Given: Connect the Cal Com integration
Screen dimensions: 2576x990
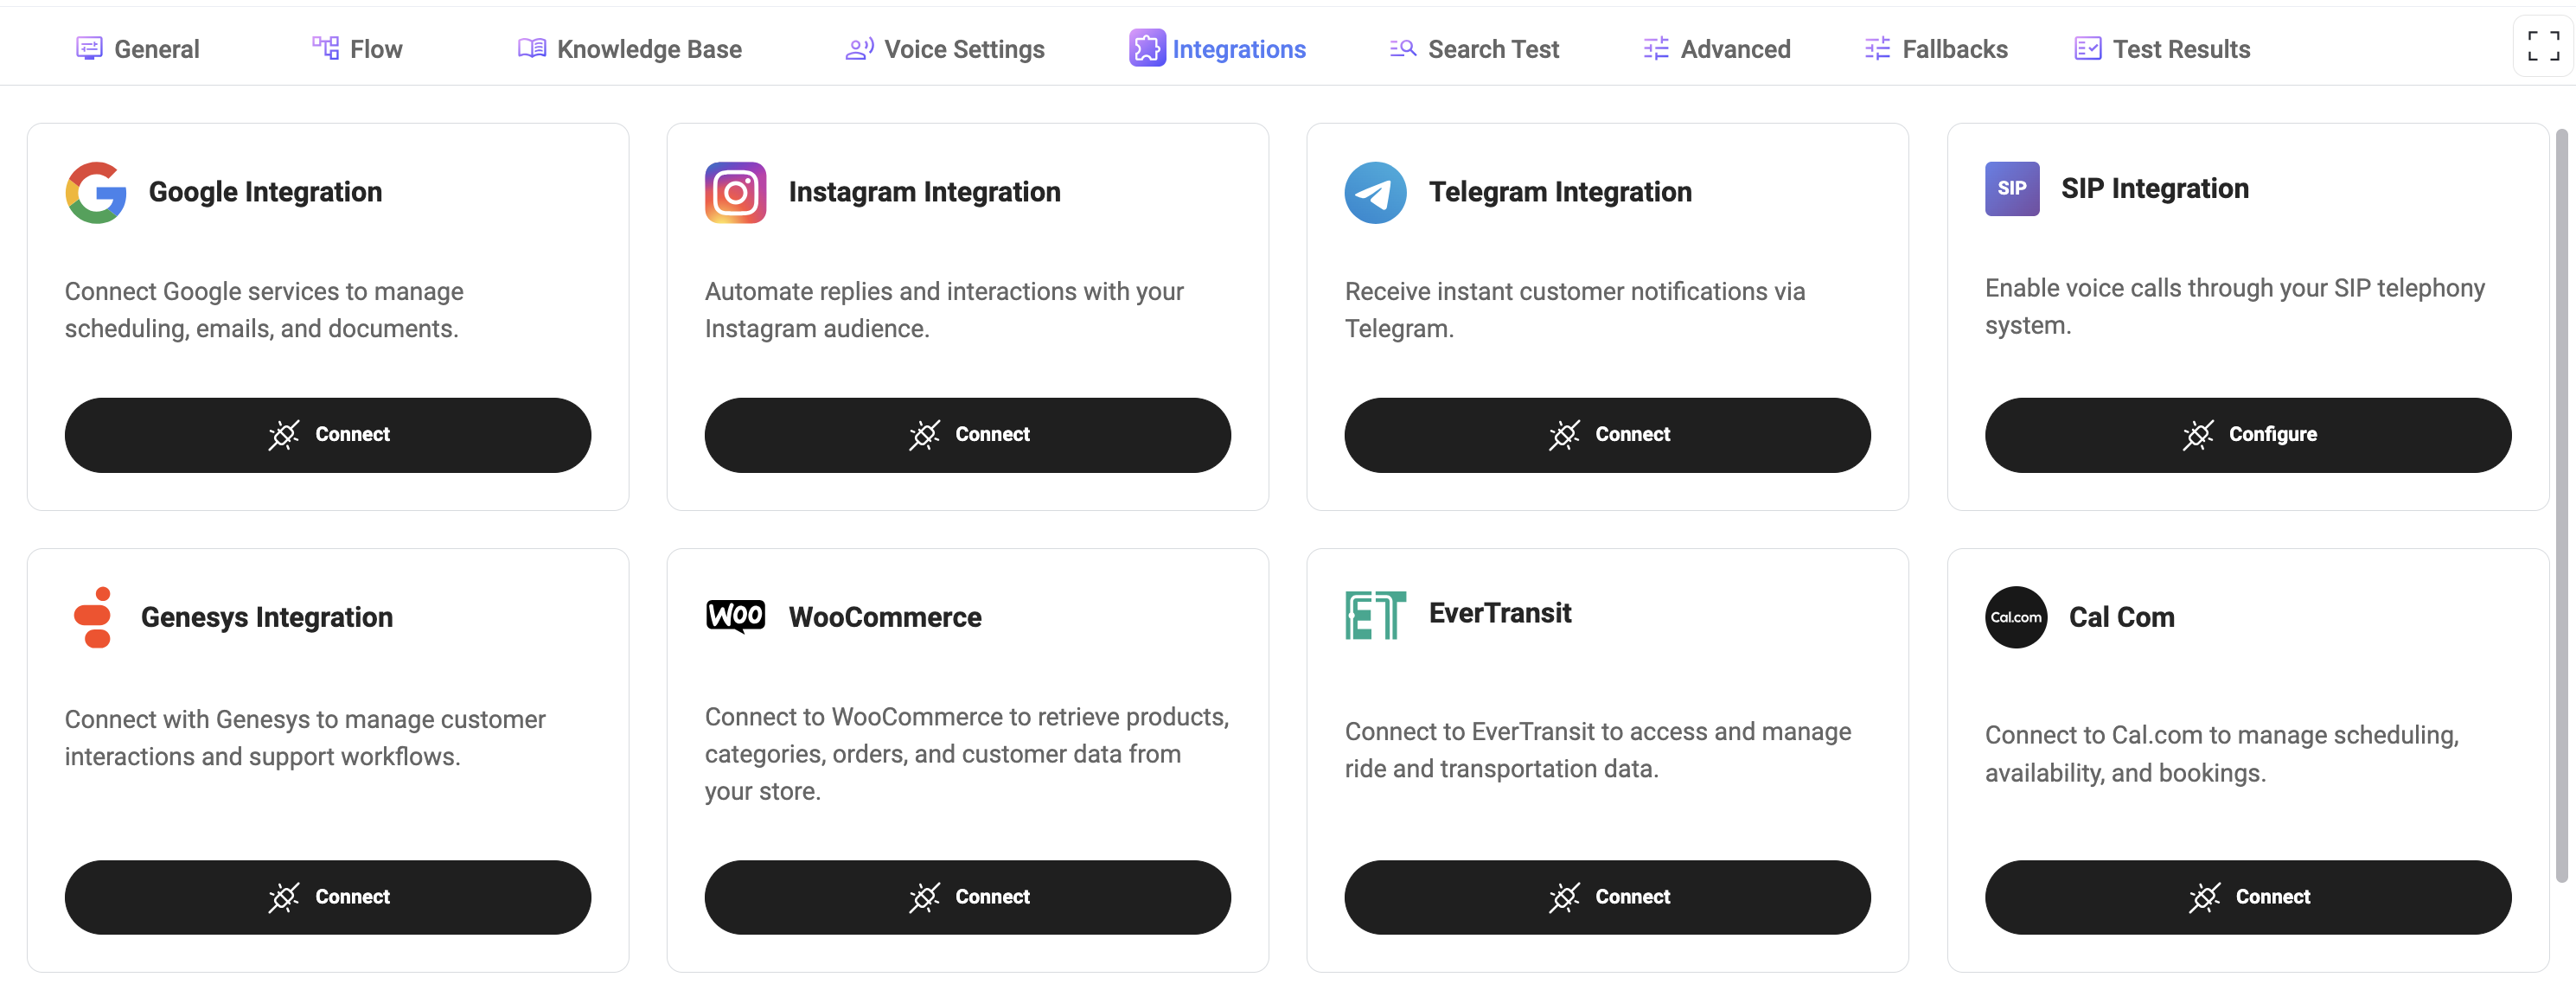Looking at the screenshot, I should tap(2247, 897).
